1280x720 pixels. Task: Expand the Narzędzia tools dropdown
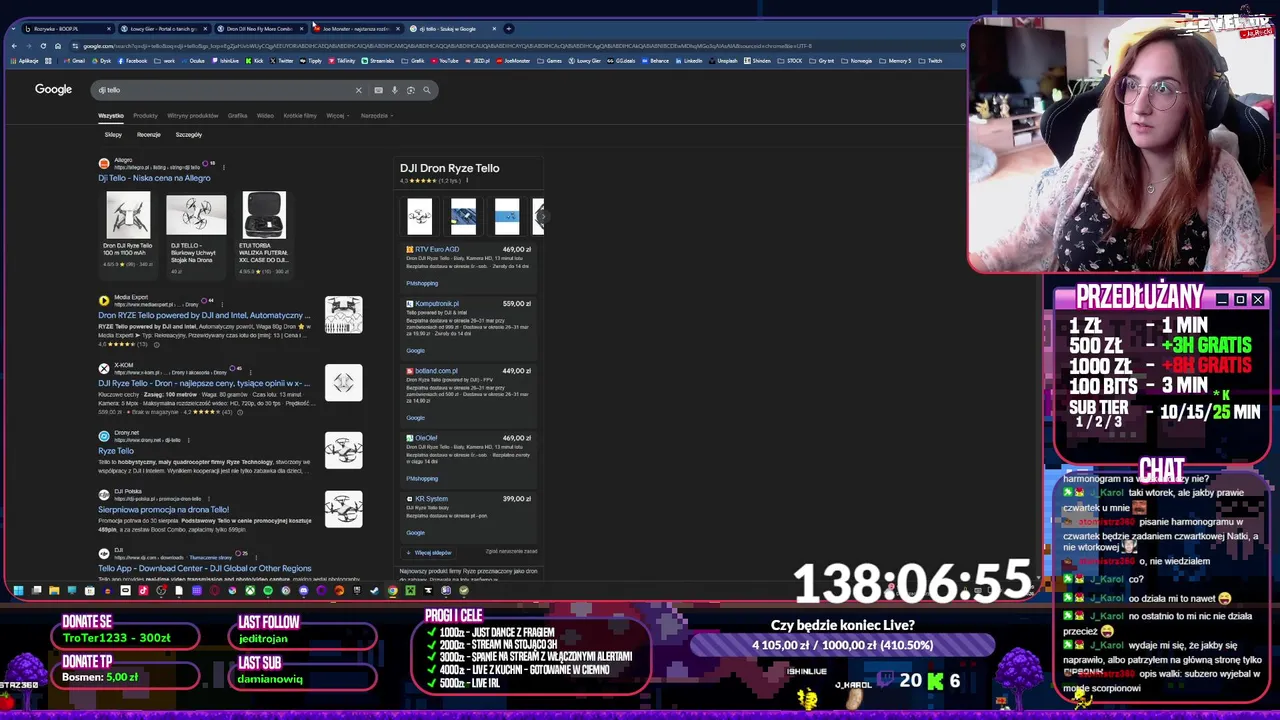pos(376,116)
